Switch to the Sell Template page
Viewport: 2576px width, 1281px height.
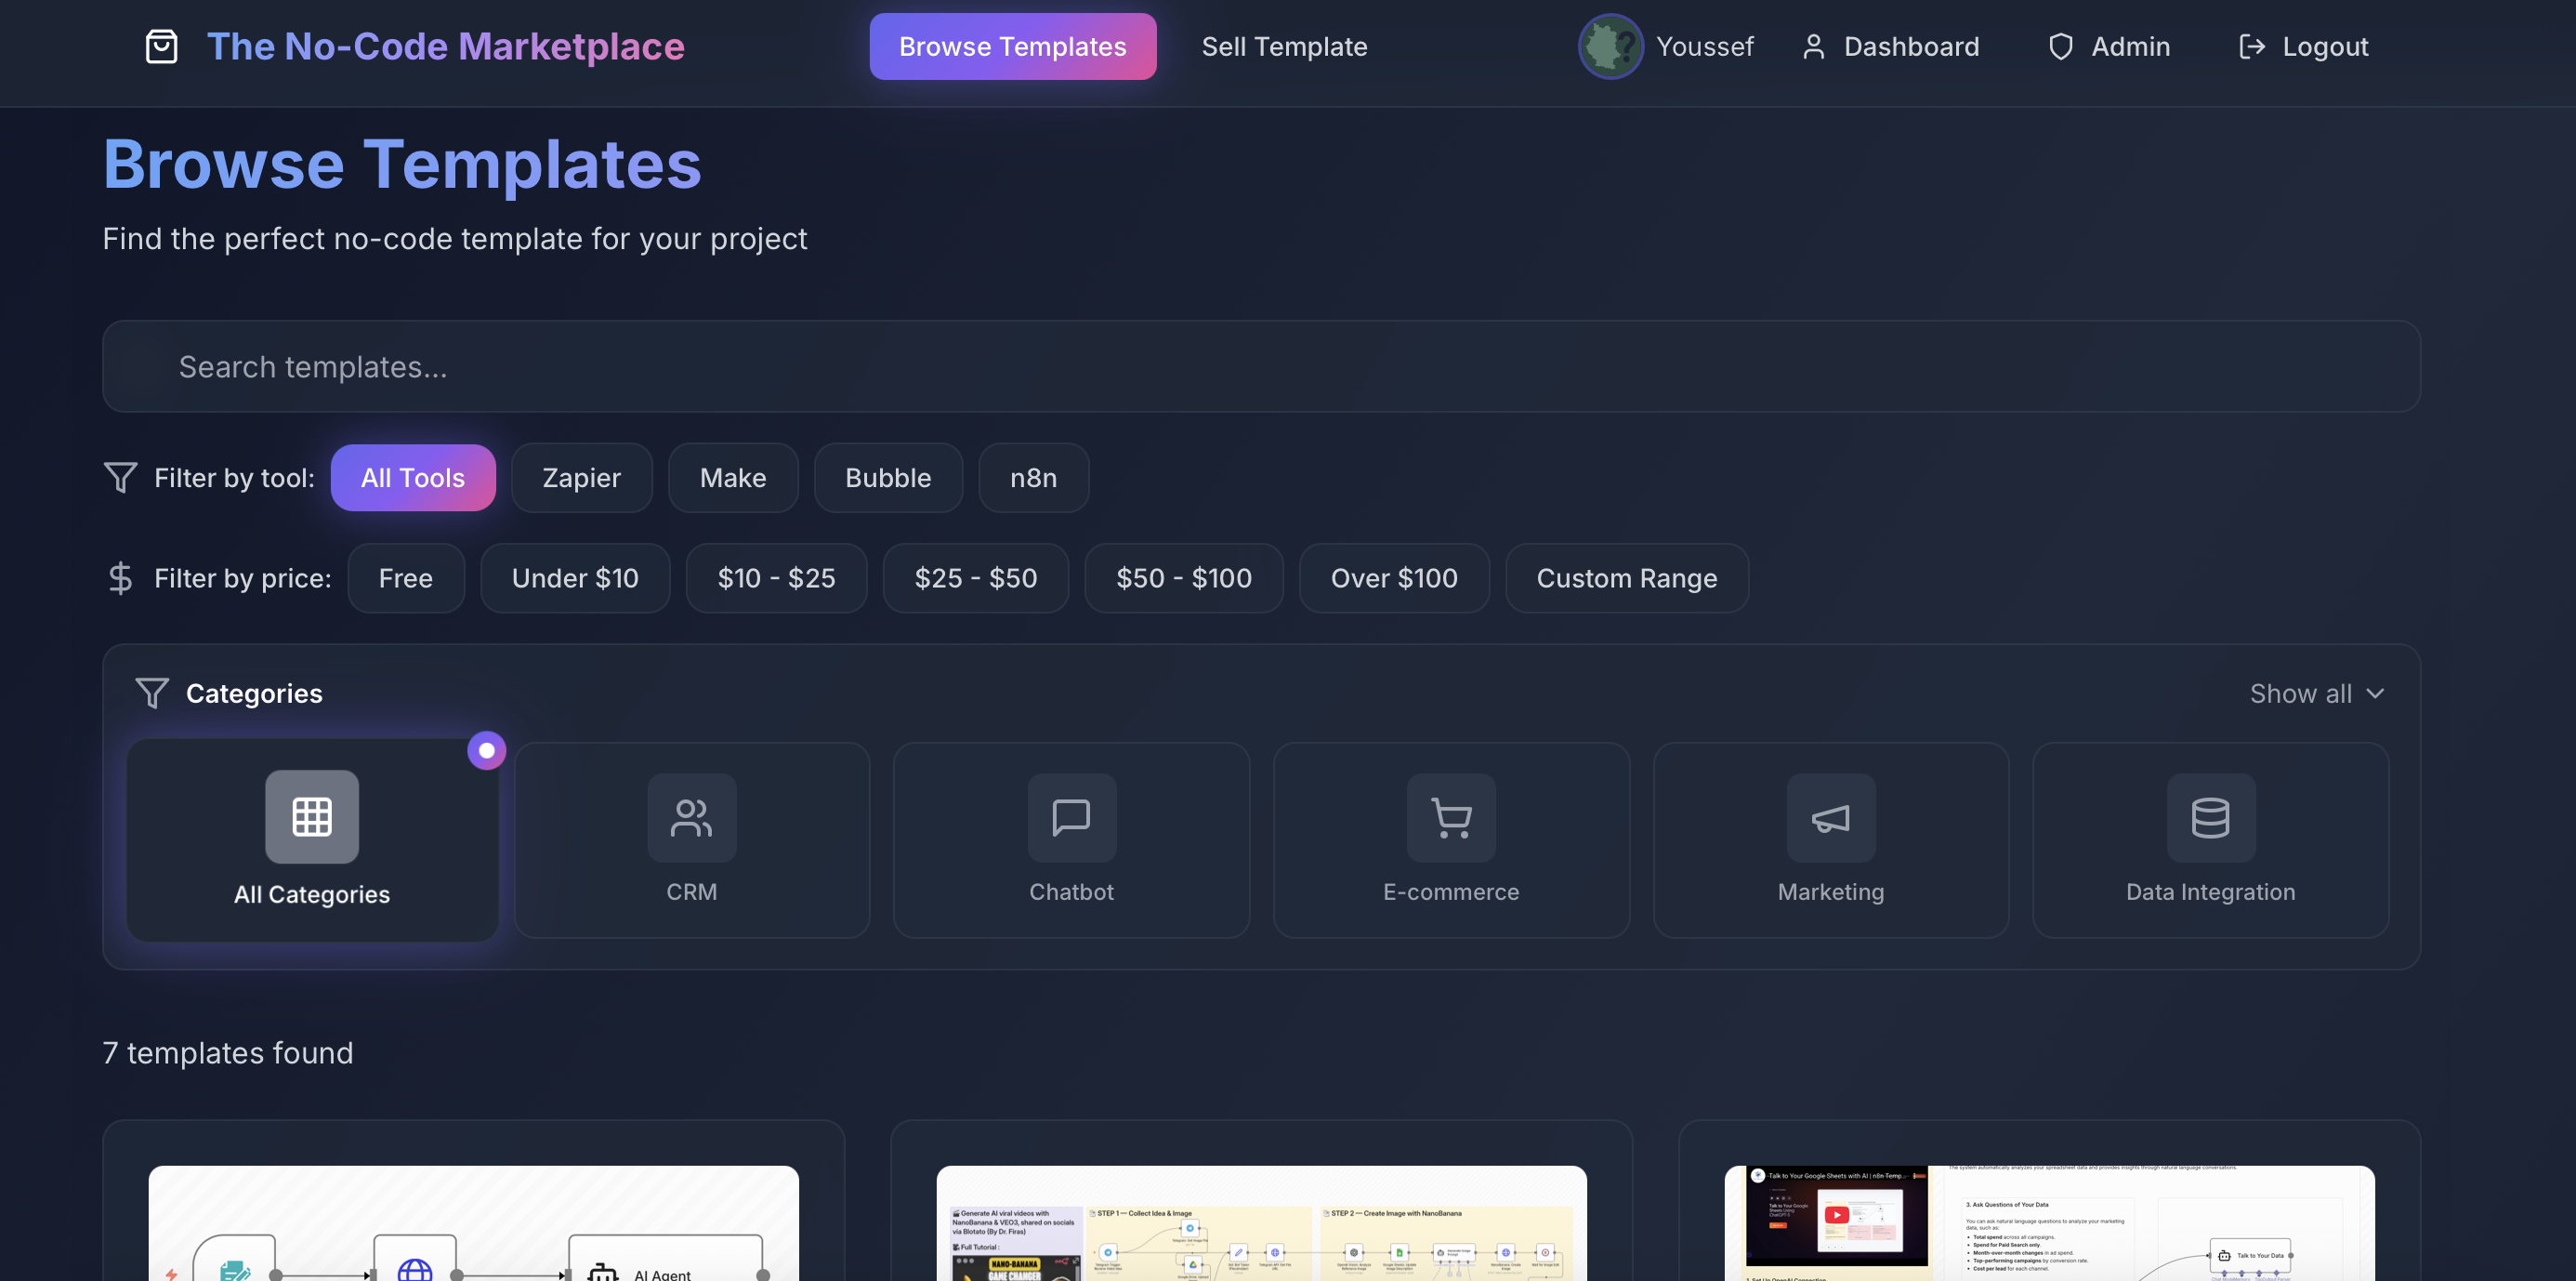pyautogui.click(x=1284, y=46)
